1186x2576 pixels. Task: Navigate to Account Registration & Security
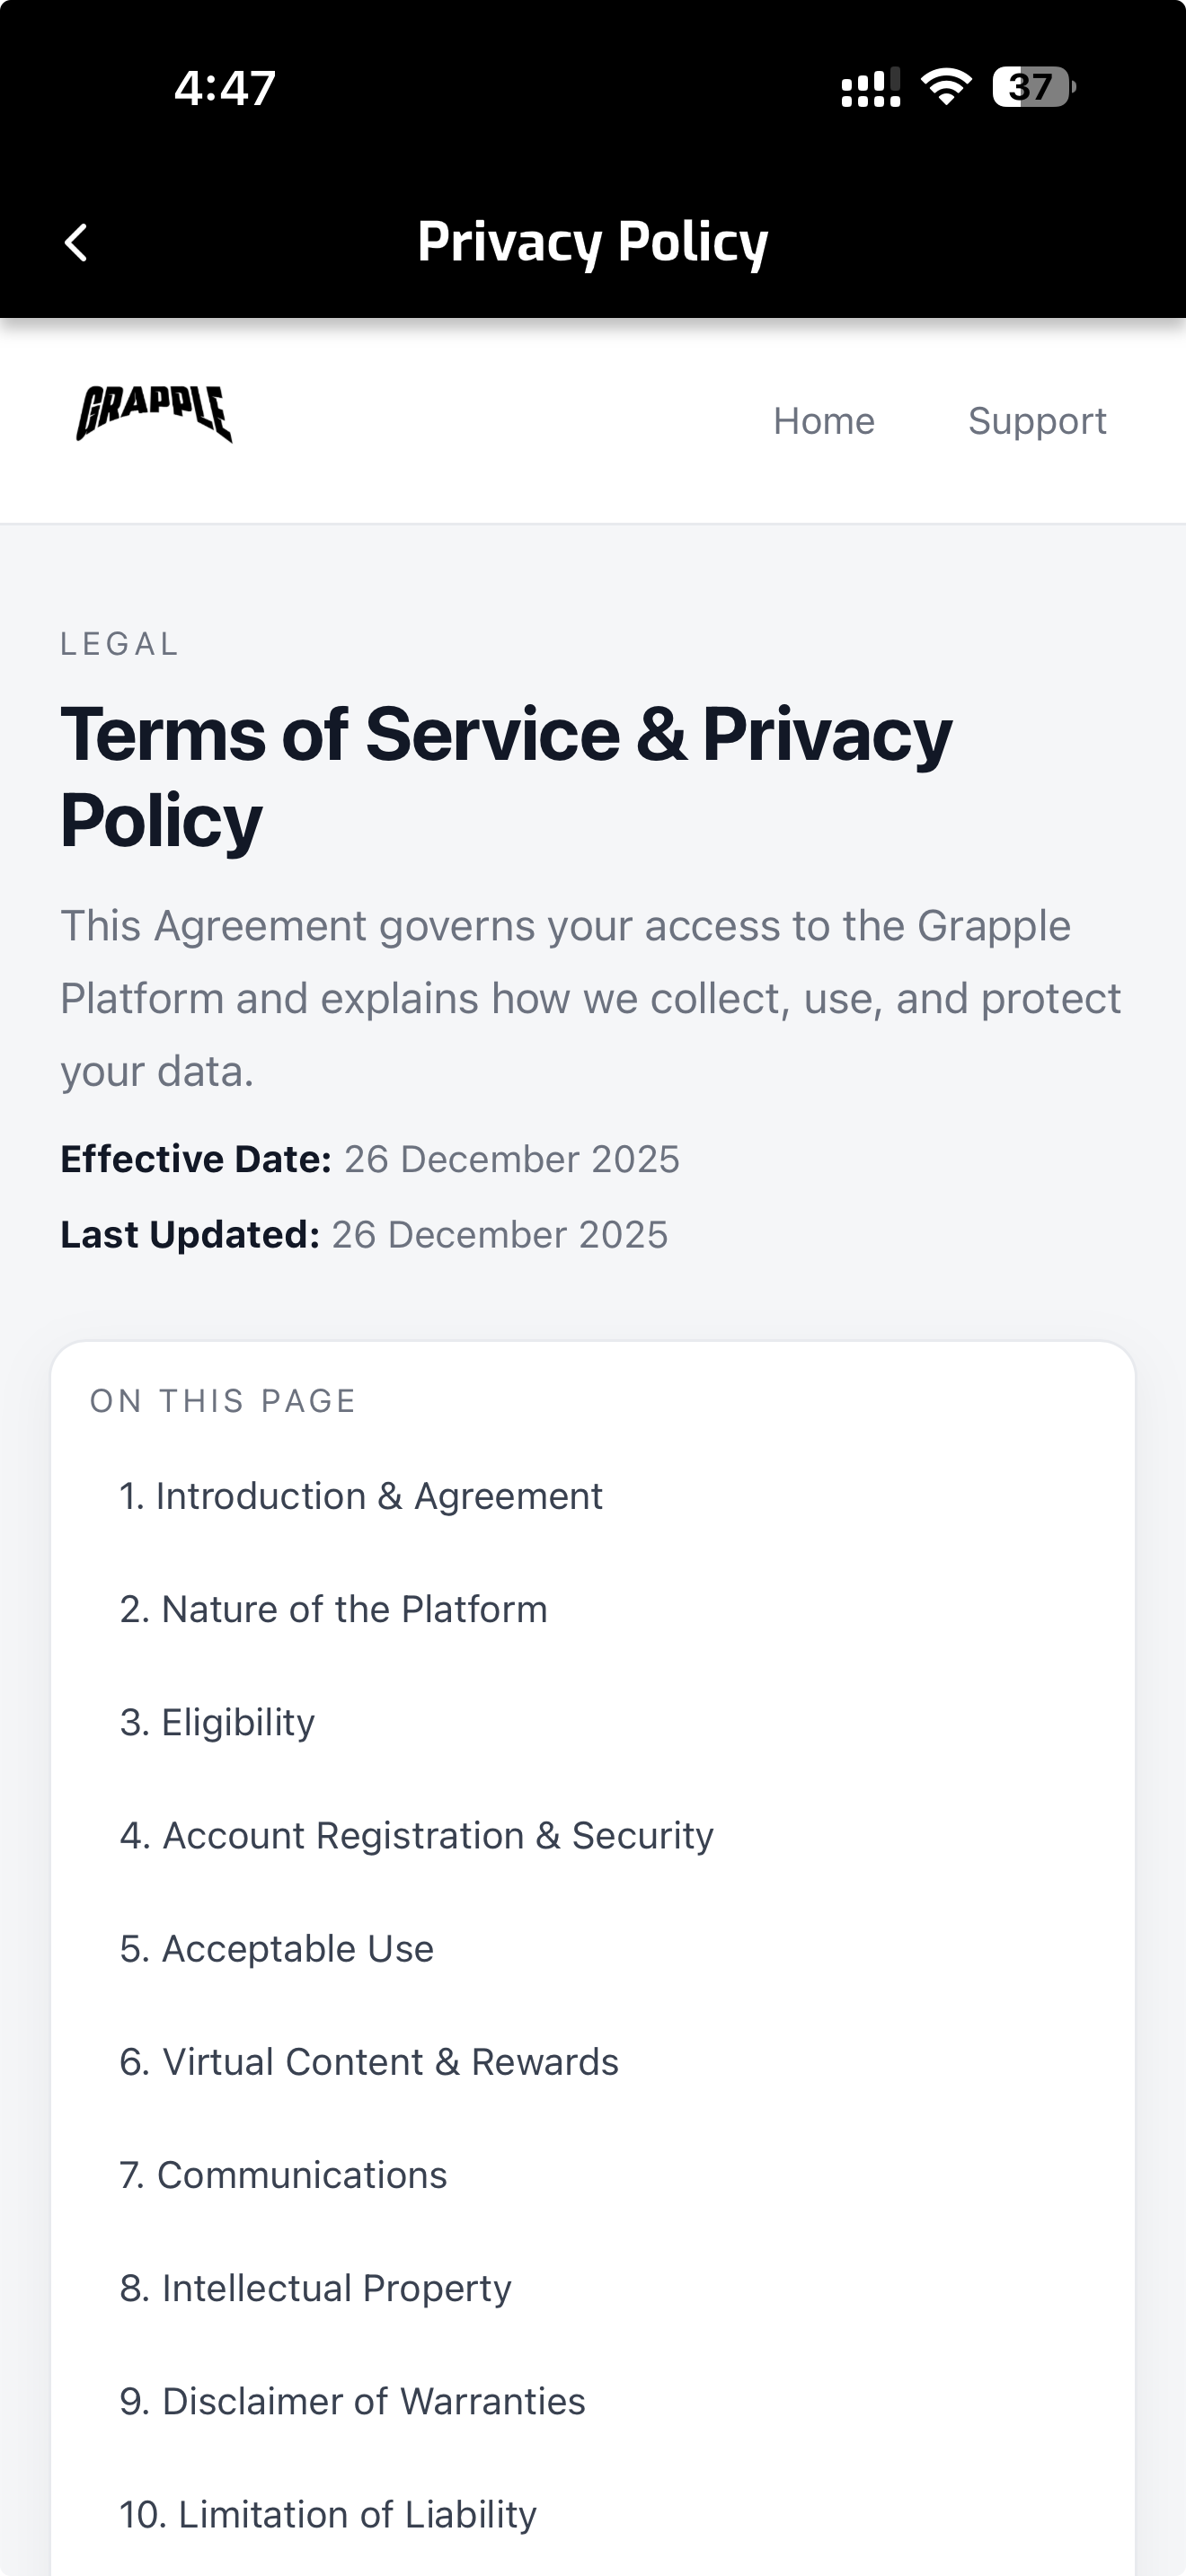(x=417, y=1835)
